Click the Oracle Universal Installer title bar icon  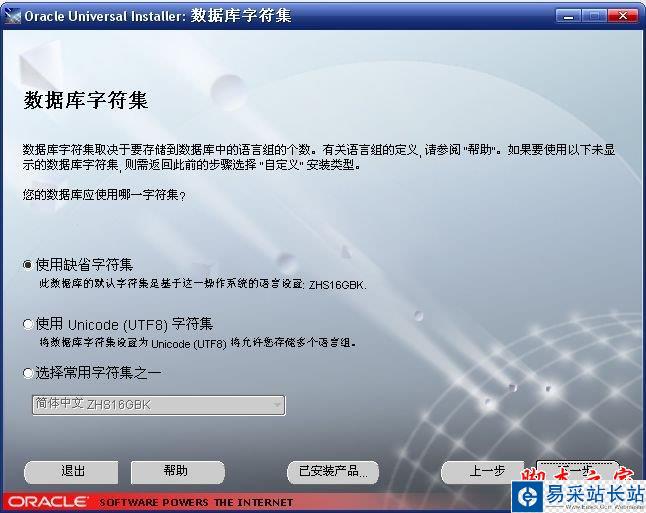coord(12,16)
